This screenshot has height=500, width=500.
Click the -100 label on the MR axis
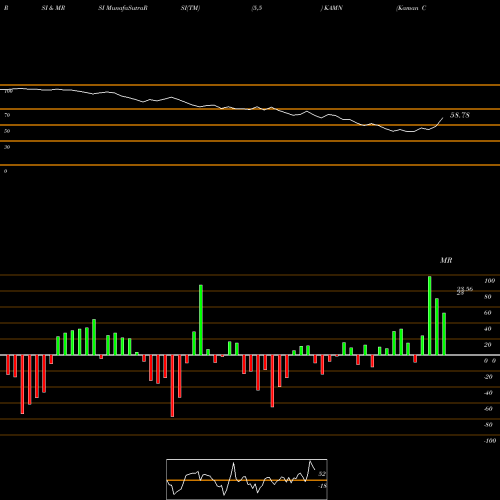[x=490, y=441]
